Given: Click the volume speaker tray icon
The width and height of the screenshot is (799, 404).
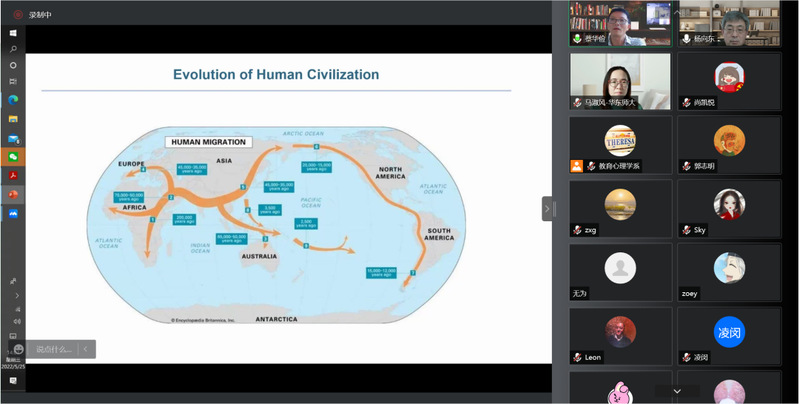Looking at the screenshot, I should click(17, 321).
